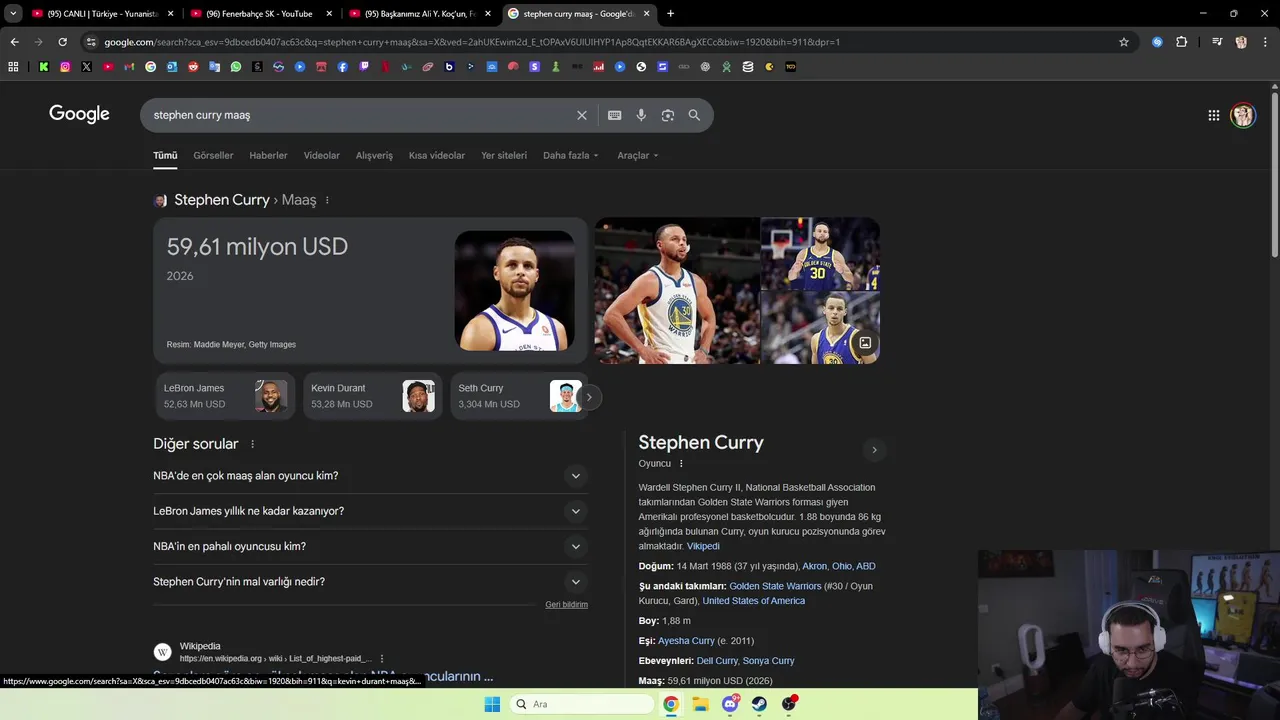Open the 'Araçlar' dropdown
Image resolution: width=1280 pixels, height=720 pixels.
(x=638, y=155)
